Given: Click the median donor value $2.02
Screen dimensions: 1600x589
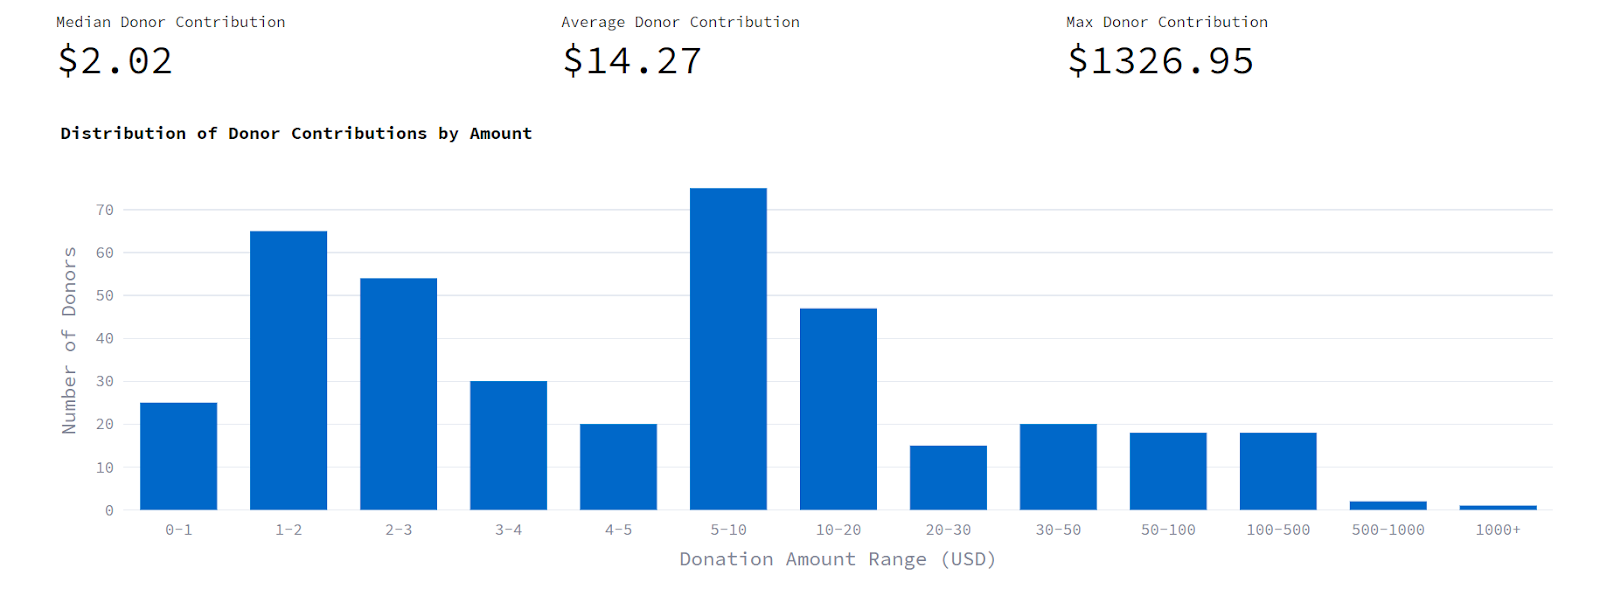Looking at the screenshot, I should [115, 61].
